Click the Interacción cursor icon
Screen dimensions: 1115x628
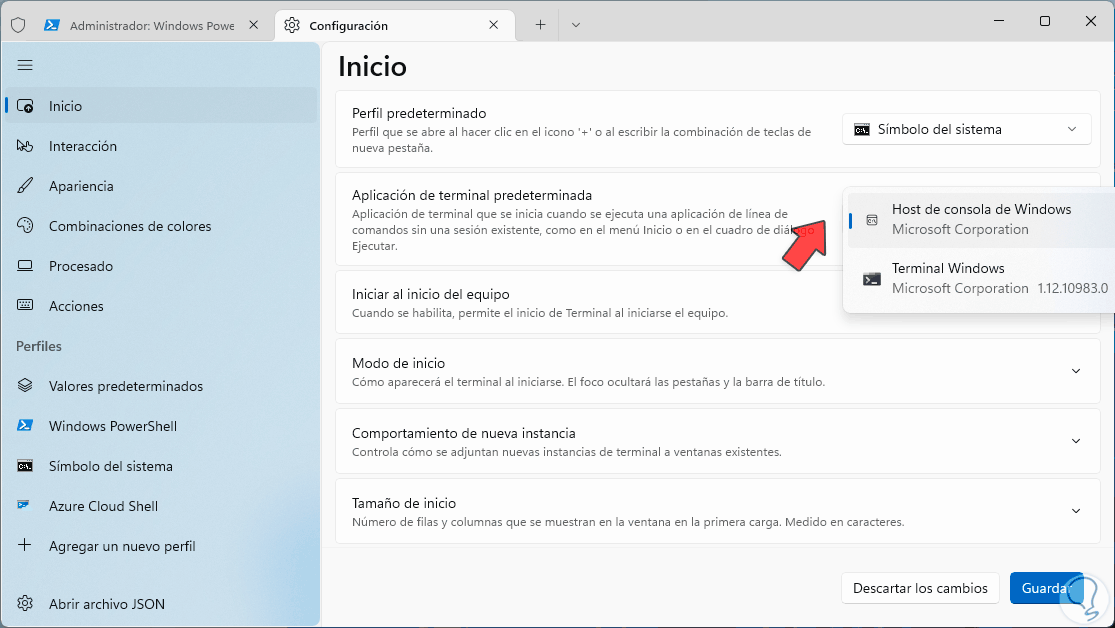point(25,146)
